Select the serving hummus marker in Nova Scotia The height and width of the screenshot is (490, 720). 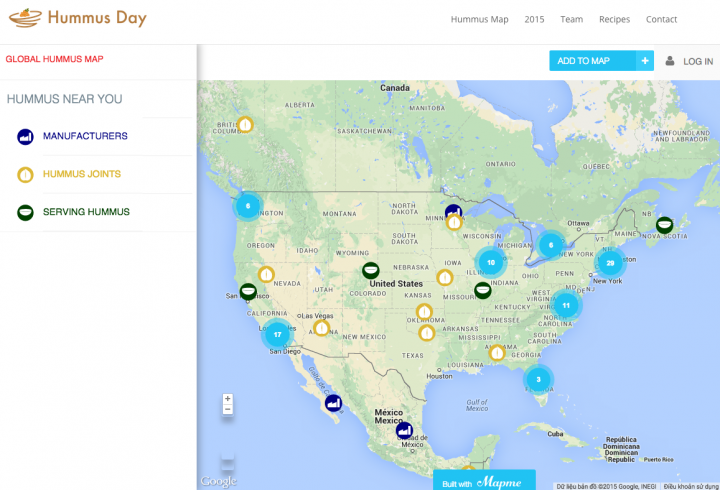(664, 225)
